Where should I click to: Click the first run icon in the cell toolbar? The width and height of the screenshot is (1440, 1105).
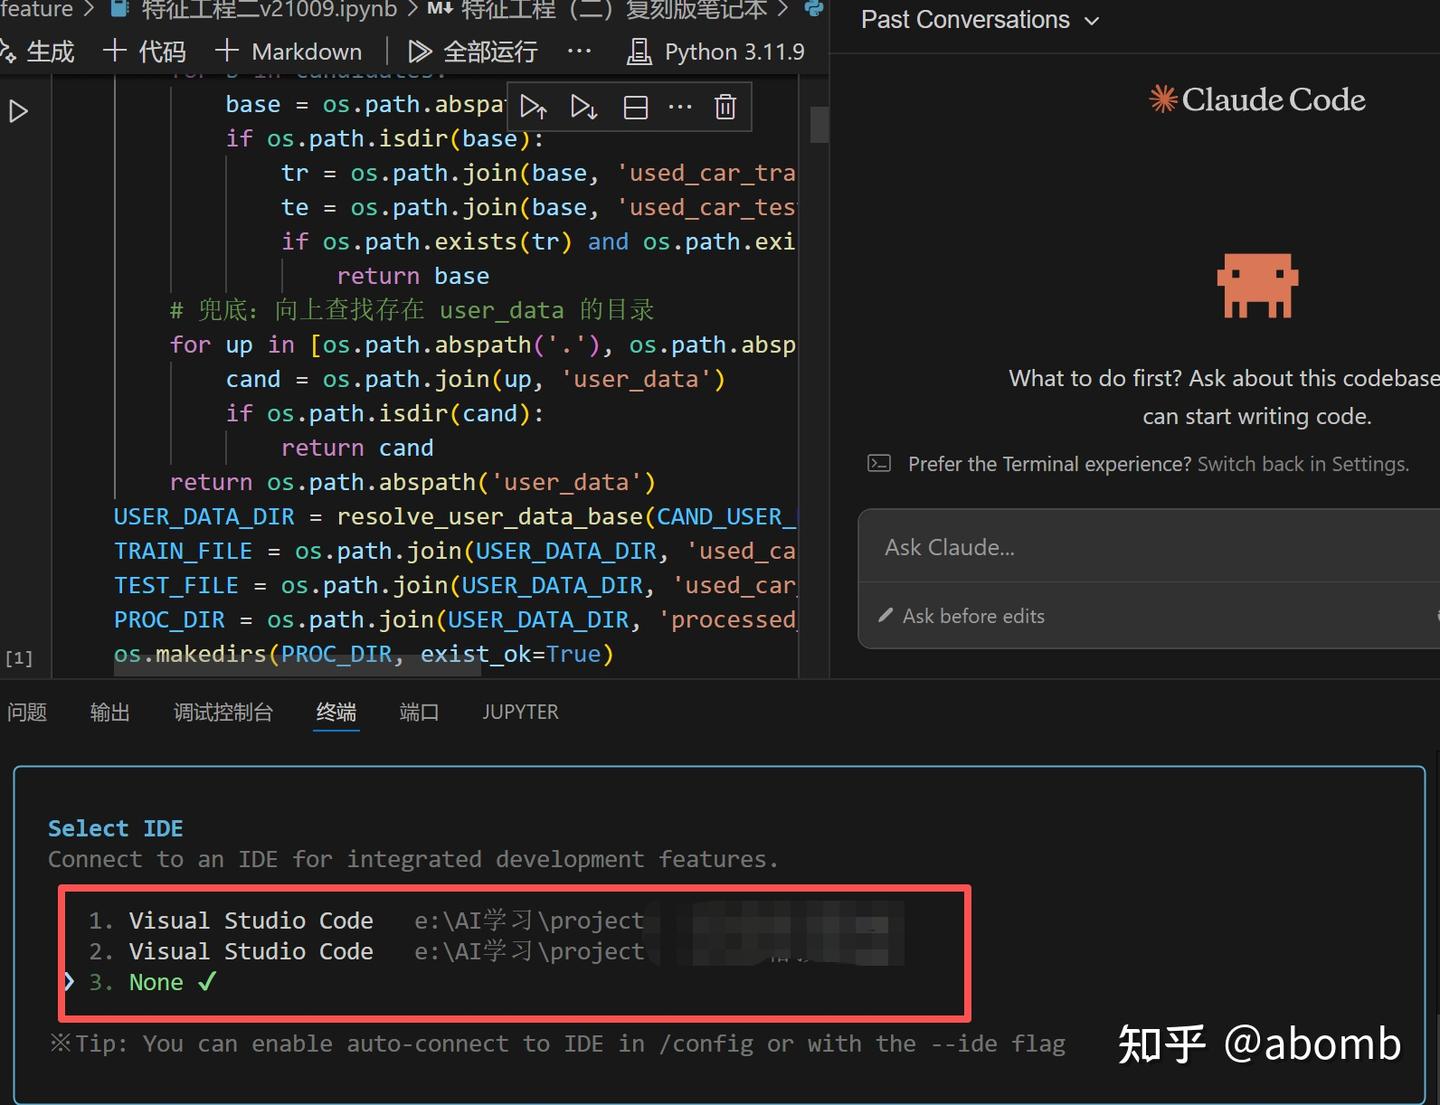pyautogui.click(x=534, y=107)
